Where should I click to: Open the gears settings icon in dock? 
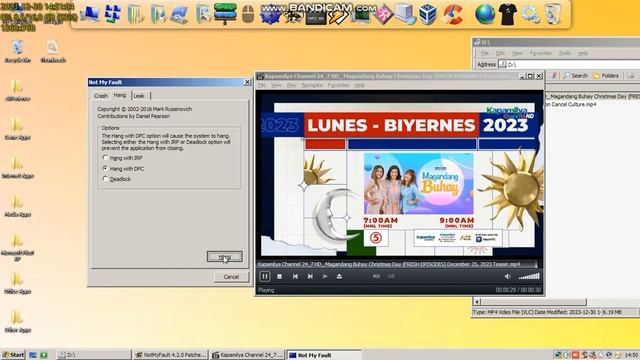pyautogui.click(x=530, y=15)
